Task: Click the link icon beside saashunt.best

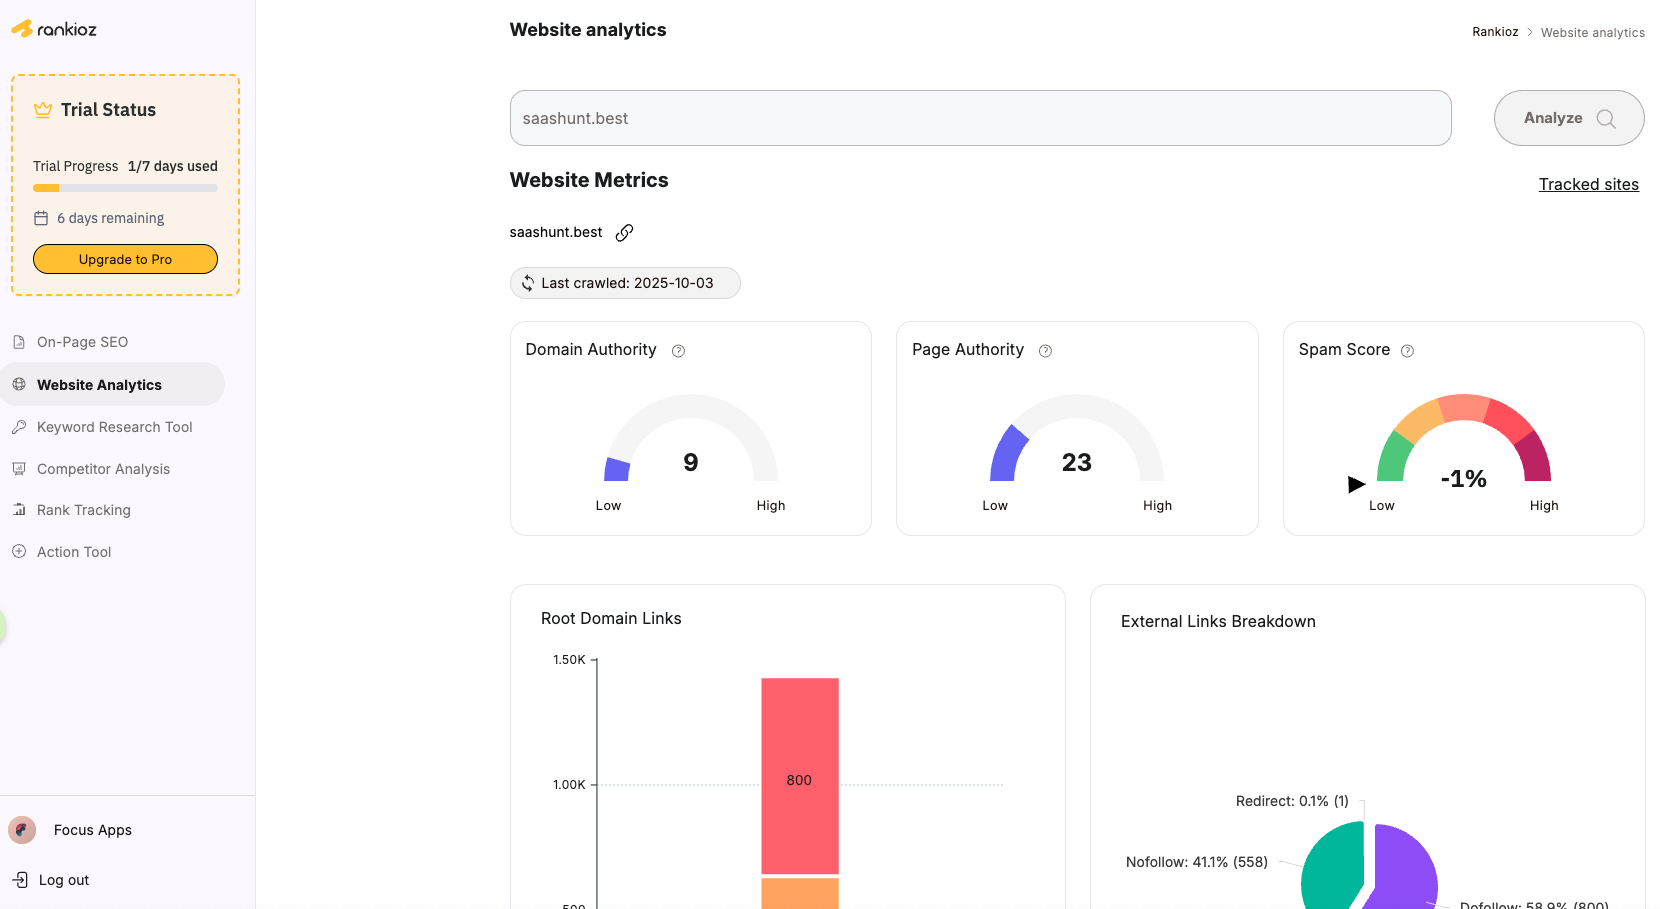Action: [x=624, y=233]
